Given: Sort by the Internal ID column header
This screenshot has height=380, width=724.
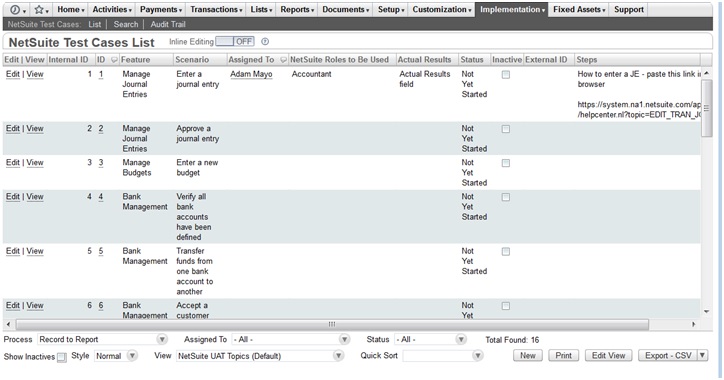Looking at the screenshot, I should (x=68, y=60).
